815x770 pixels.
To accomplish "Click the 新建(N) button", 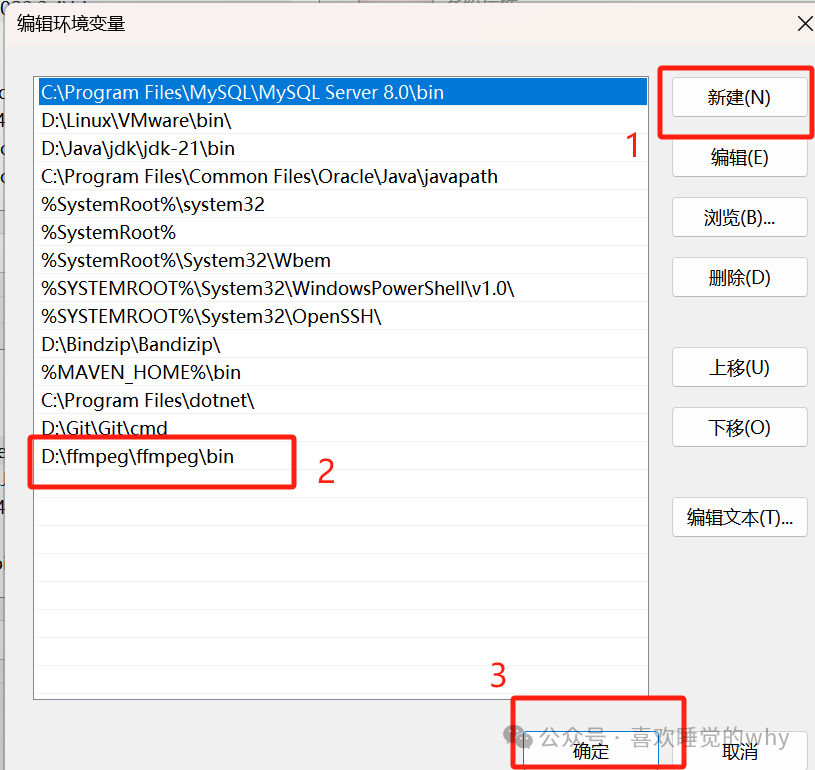I will [x=739, y=97].
